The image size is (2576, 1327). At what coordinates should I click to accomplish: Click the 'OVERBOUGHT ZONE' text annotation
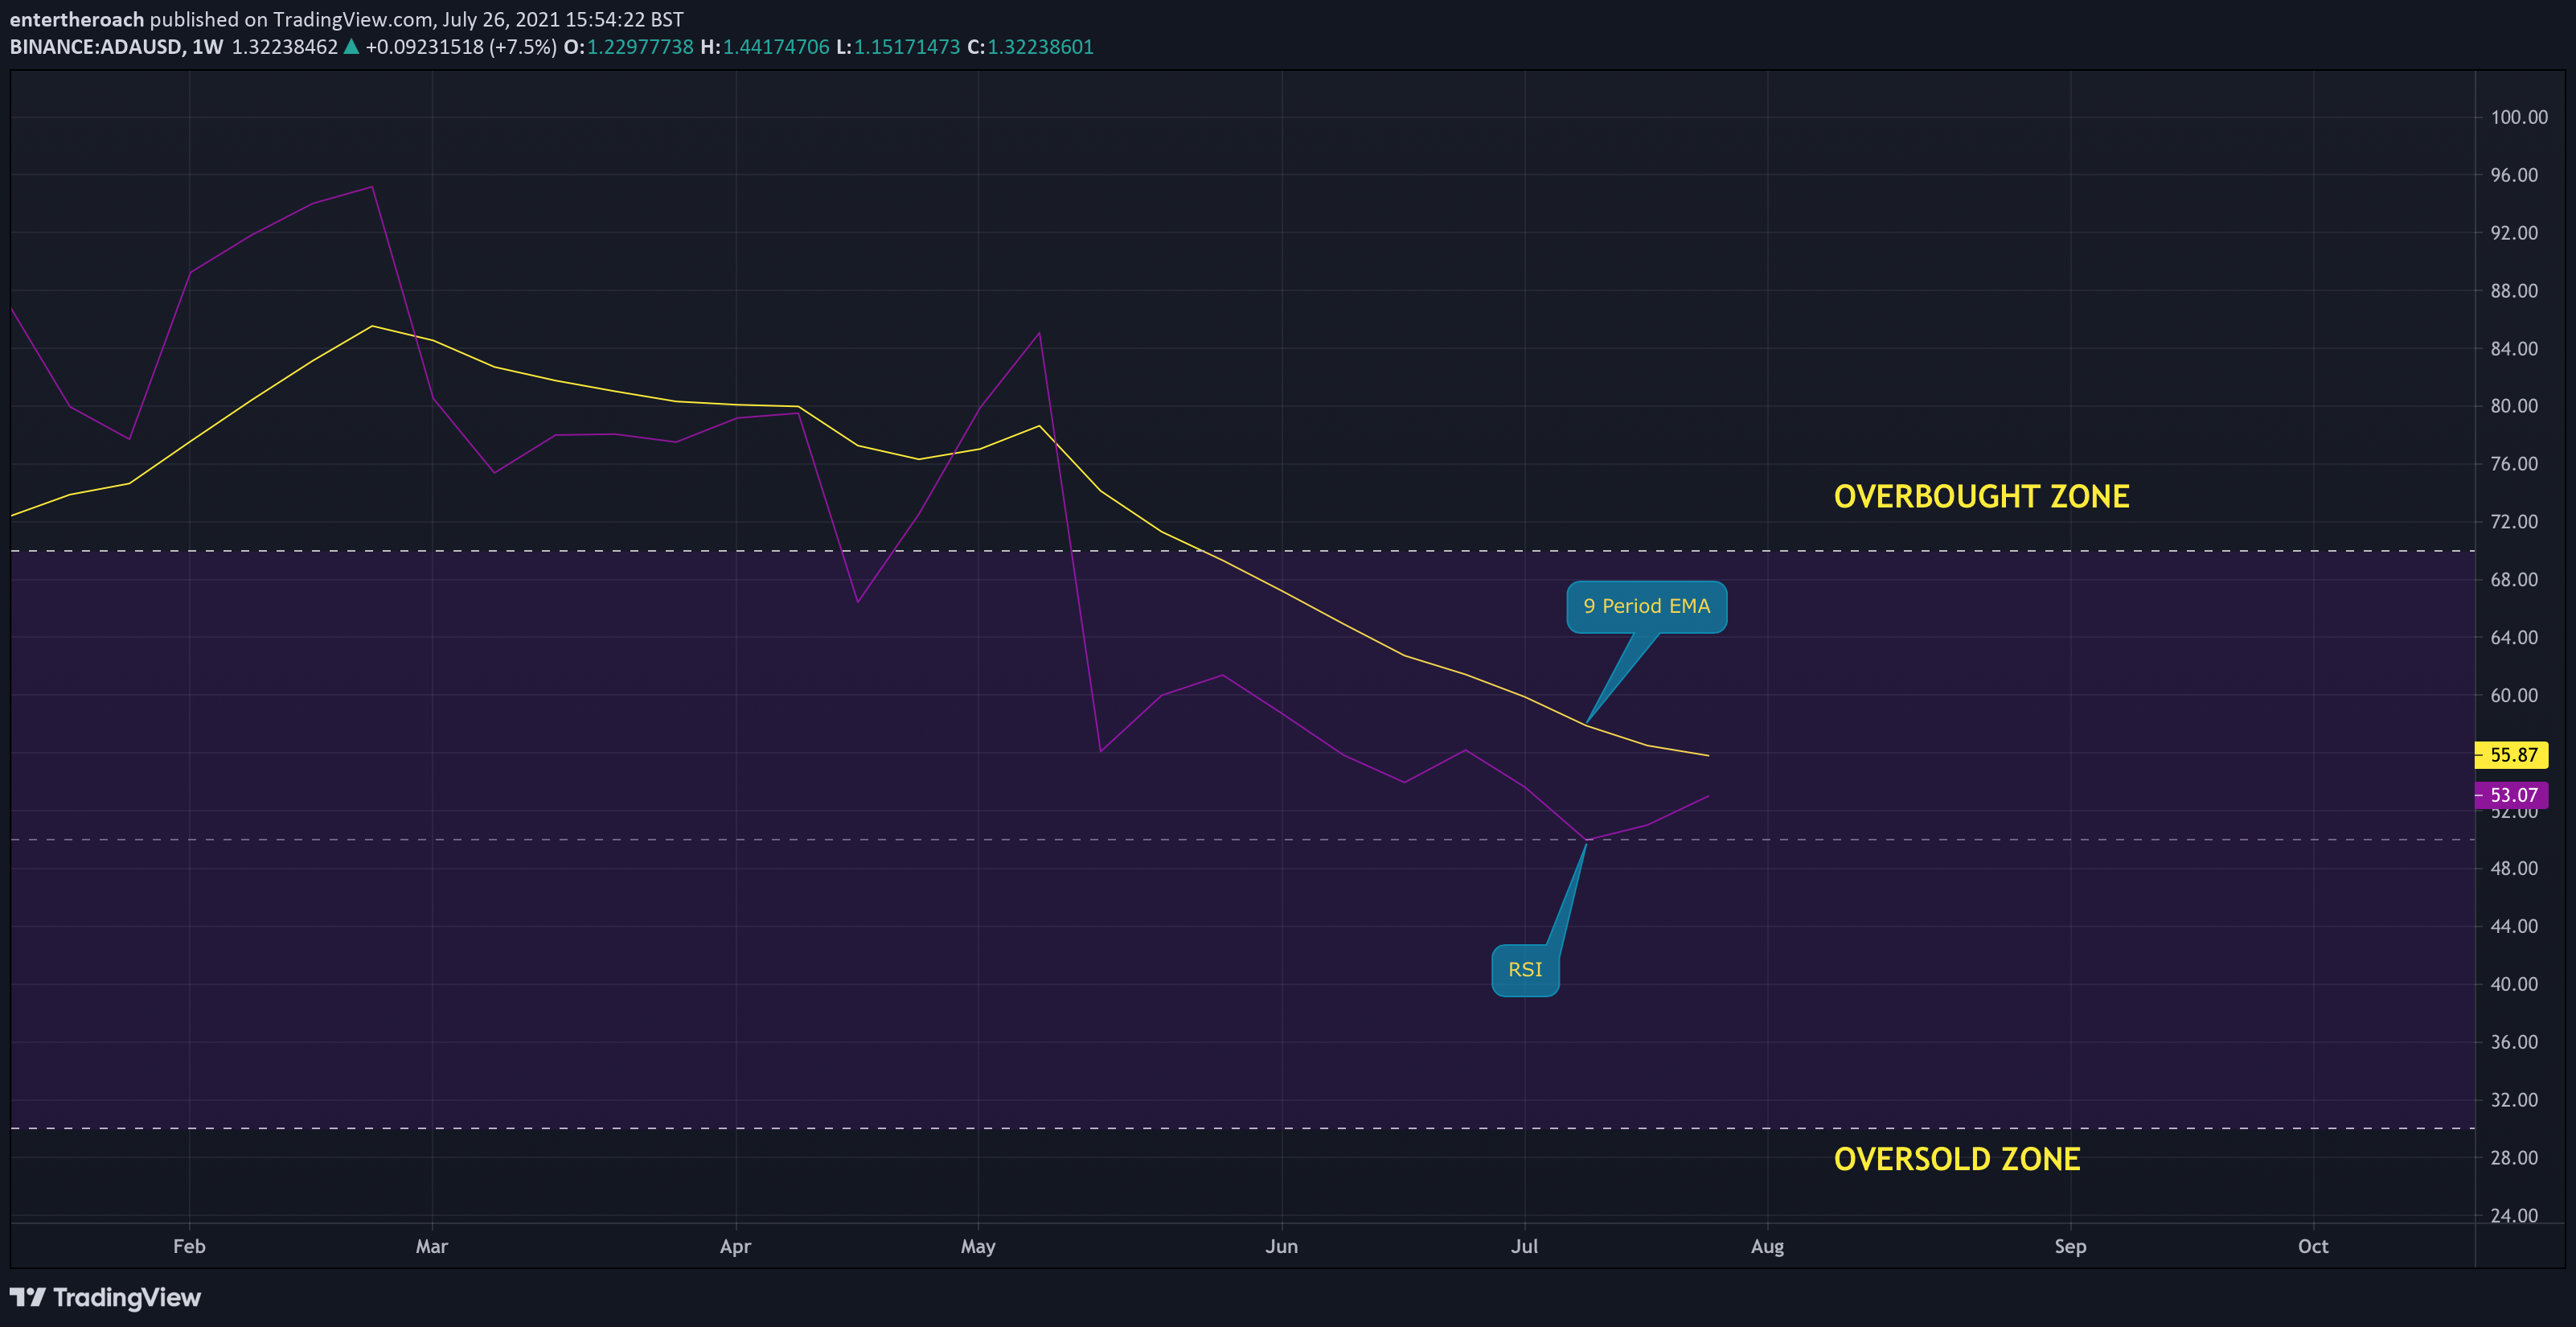1981,496
